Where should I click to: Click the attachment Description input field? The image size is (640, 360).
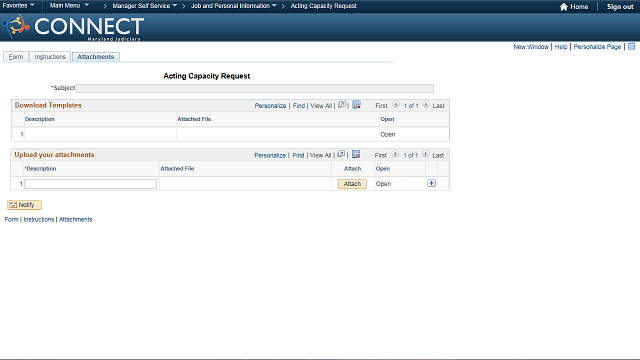point(91,184)
